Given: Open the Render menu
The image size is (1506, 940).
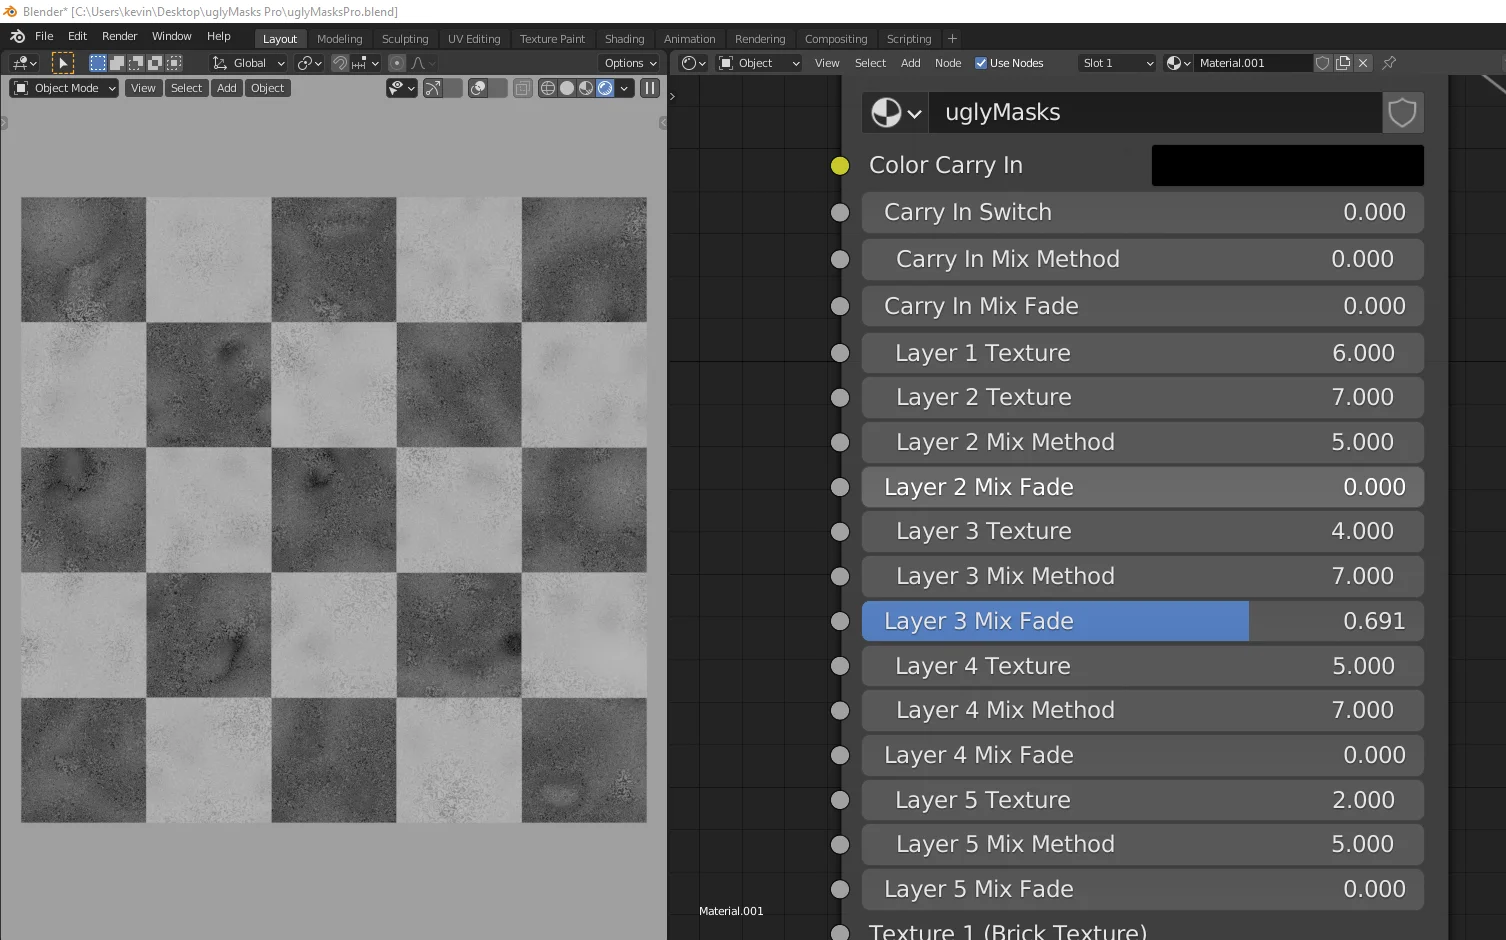Looking at the screenshot, I should pos(119,35).
